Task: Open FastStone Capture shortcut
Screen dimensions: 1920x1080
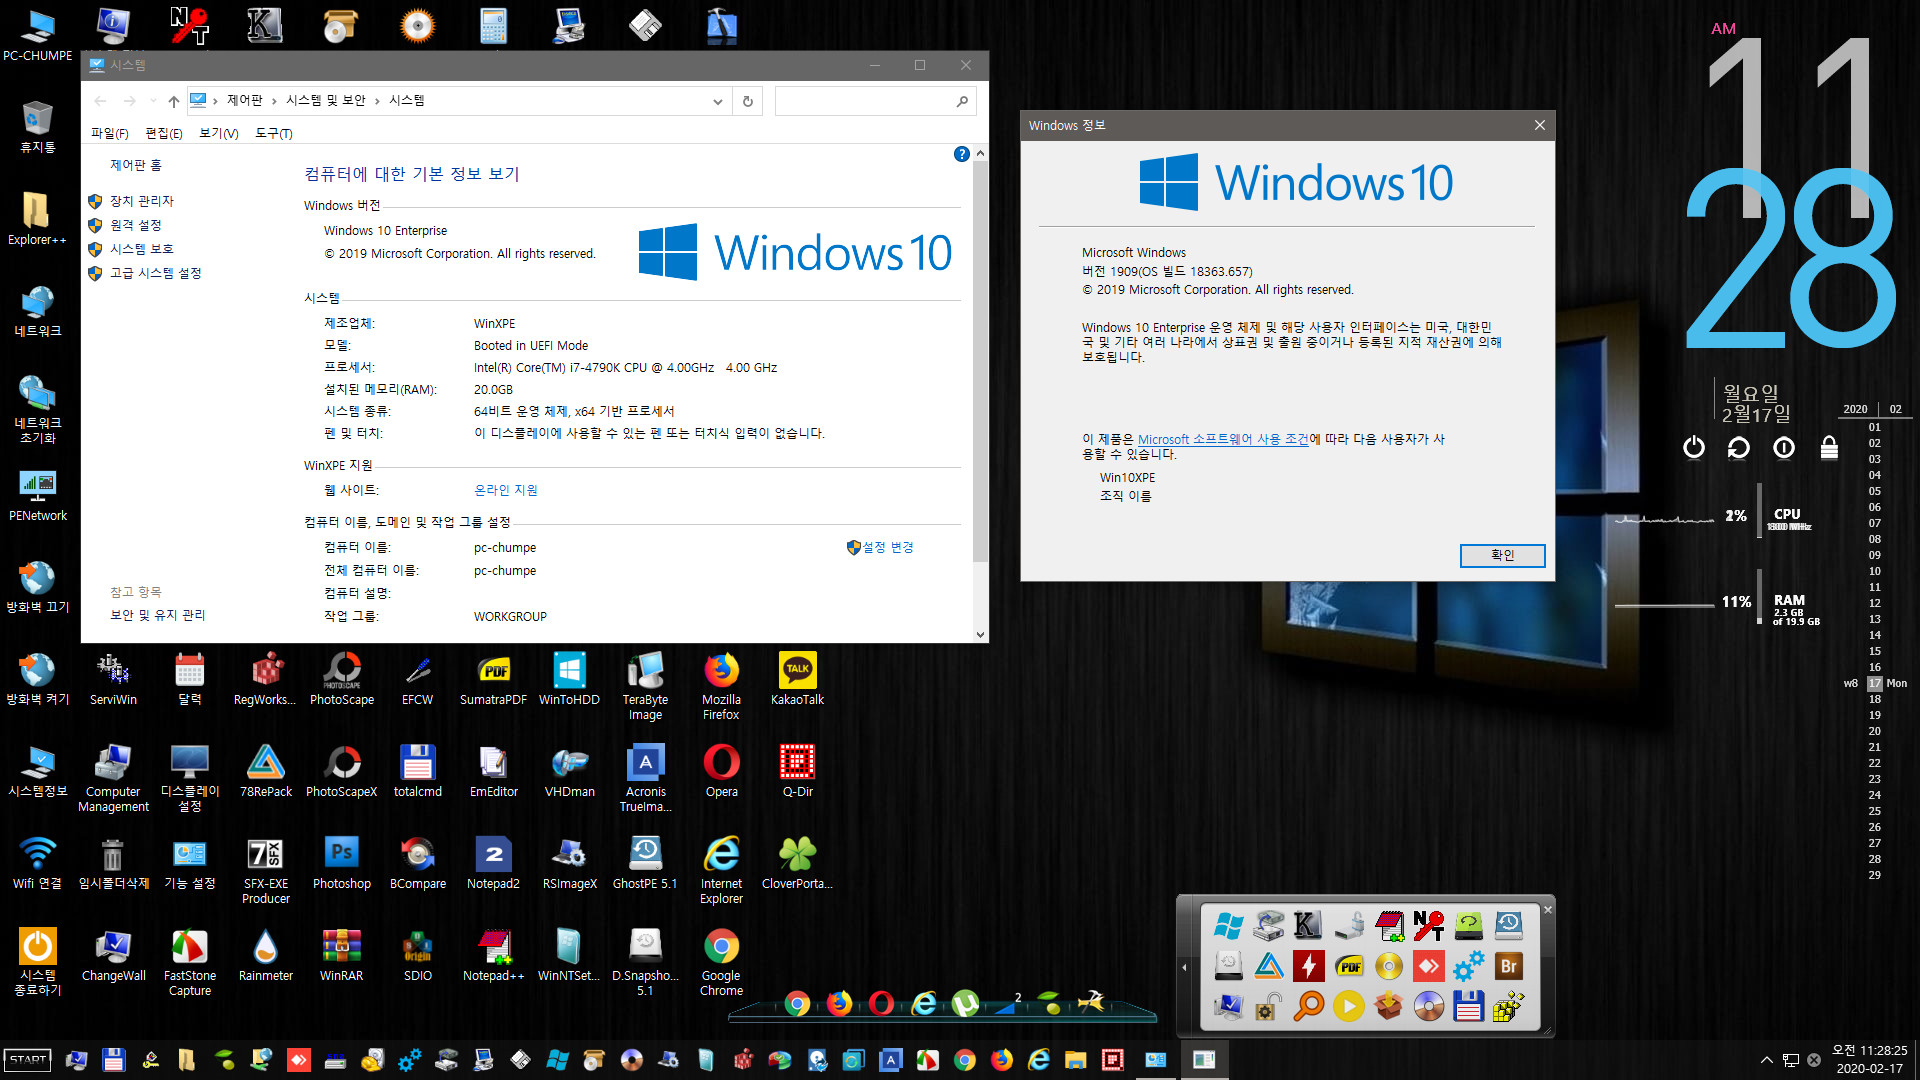Action: pos(190,962)
